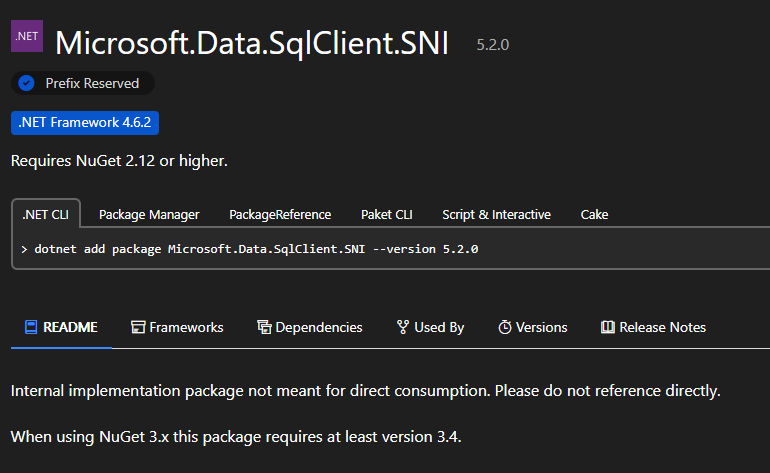Click the .NET Framework 4.6.2 badge
Viewport: 770px width, 473px height.
pyautogui.click(x=85, y=123)
